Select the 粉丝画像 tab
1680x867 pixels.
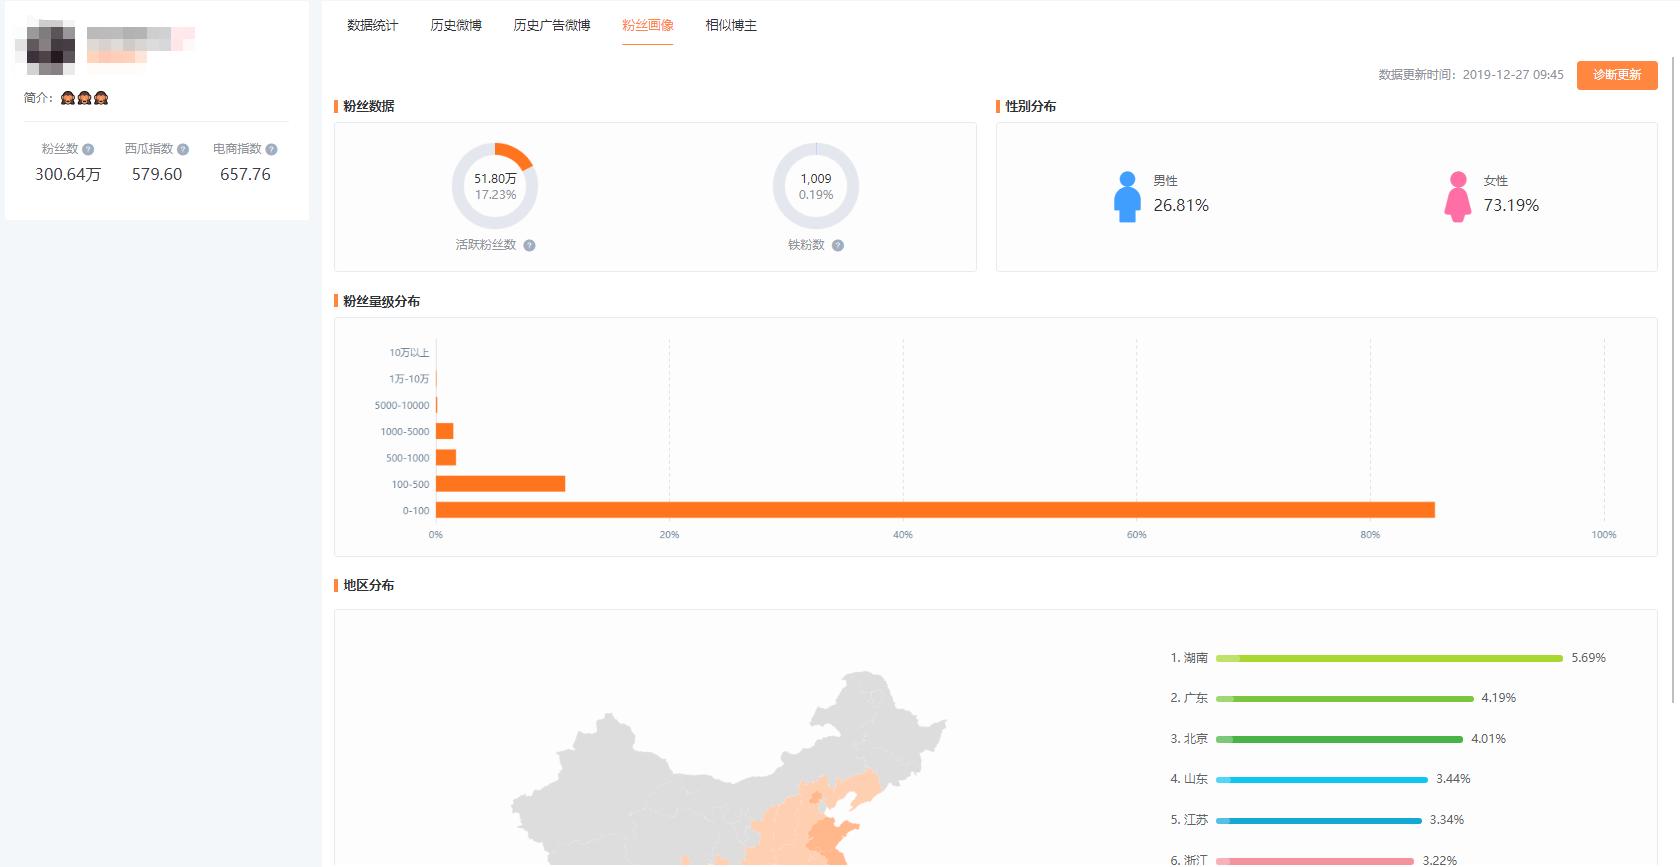coord(648,25)
